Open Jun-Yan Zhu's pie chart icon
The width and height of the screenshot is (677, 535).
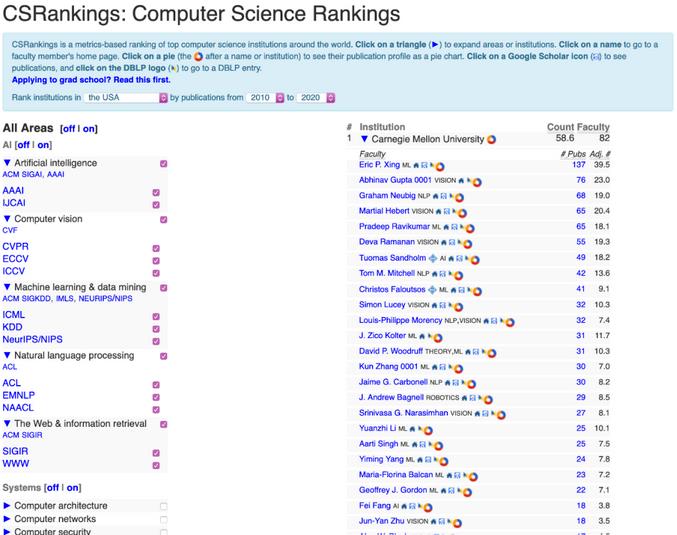click(x=457, y=523)
